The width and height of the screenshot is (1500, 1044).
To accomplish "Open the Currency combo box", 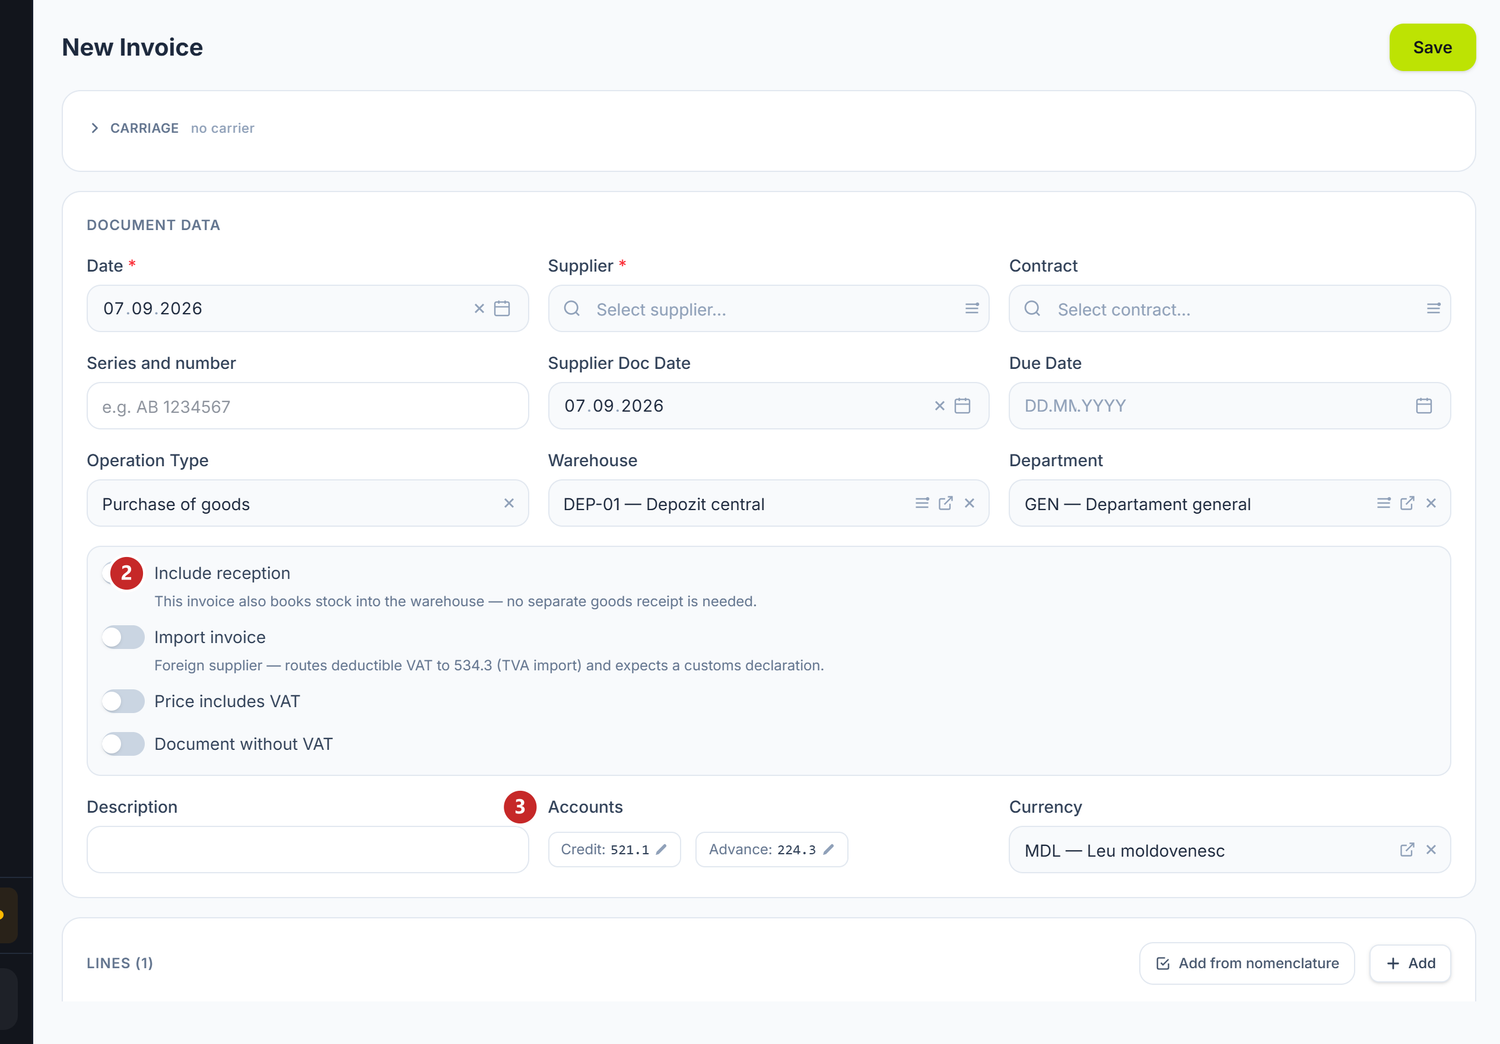I will pos(1229,850).
